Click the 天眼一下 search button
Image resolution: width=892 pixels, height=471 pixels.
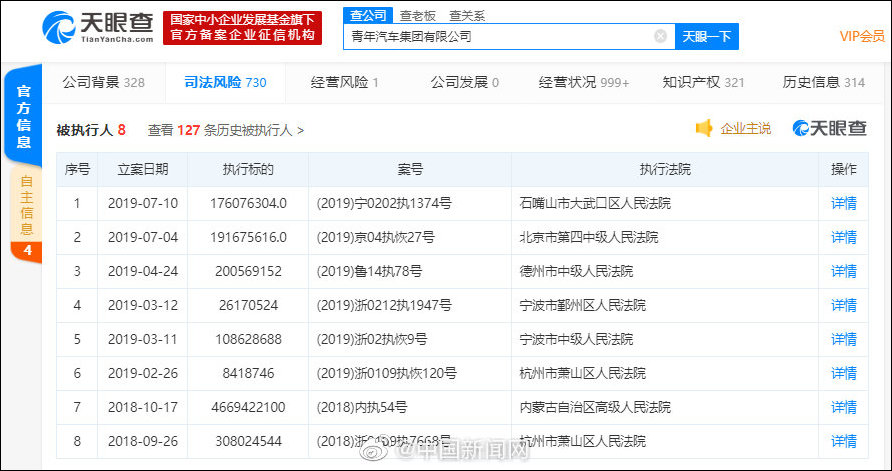pyautogui.click(x=707, y=36)
